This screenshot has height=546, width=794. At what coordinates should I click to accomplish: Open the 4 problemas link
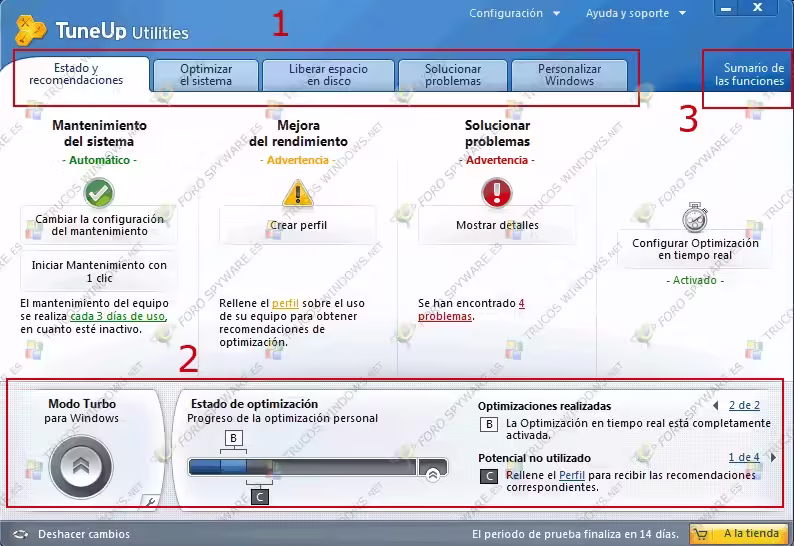471,309
